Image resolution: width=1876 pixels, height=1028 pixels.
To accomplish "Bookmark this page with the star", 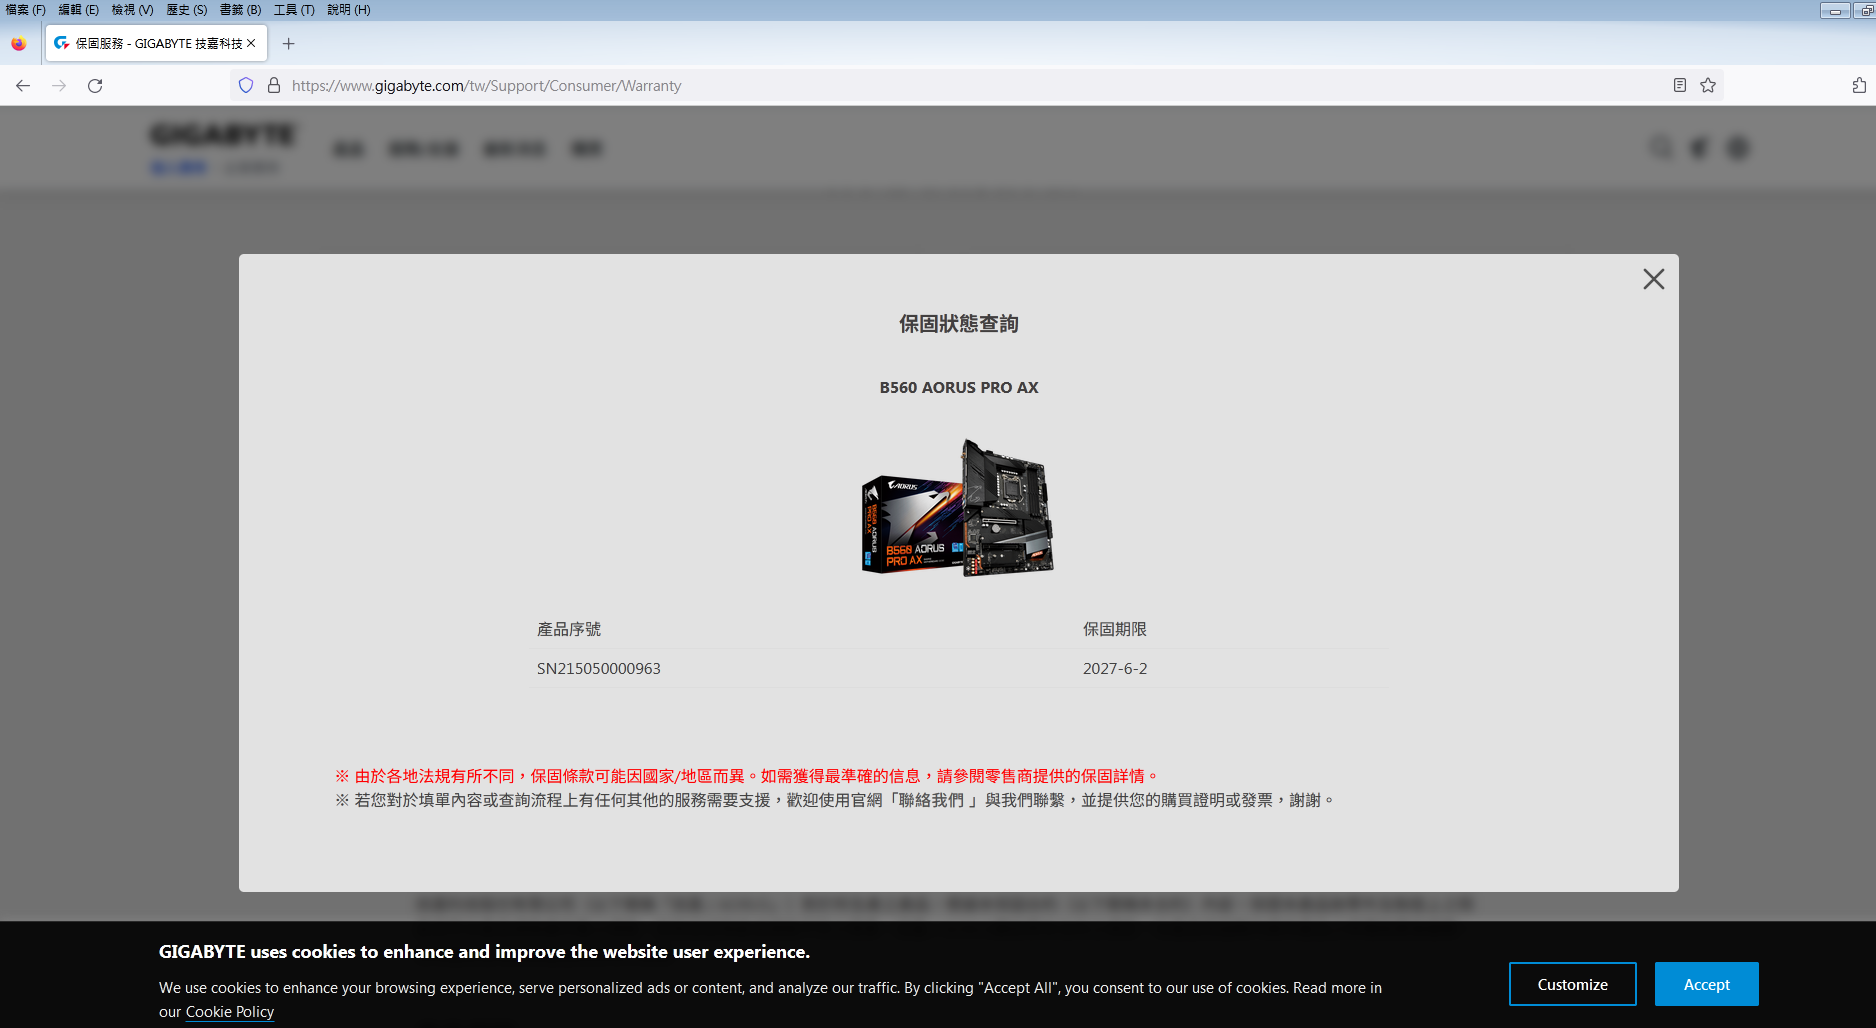I will [1708, 86].
